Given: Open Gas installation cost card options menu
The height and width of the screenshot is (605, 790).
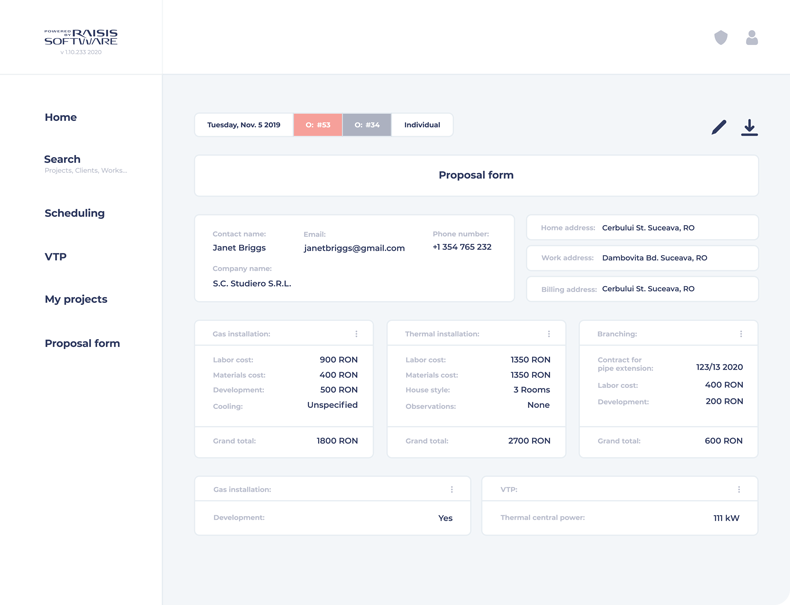Looking at the screenshot, I should 356,334.
